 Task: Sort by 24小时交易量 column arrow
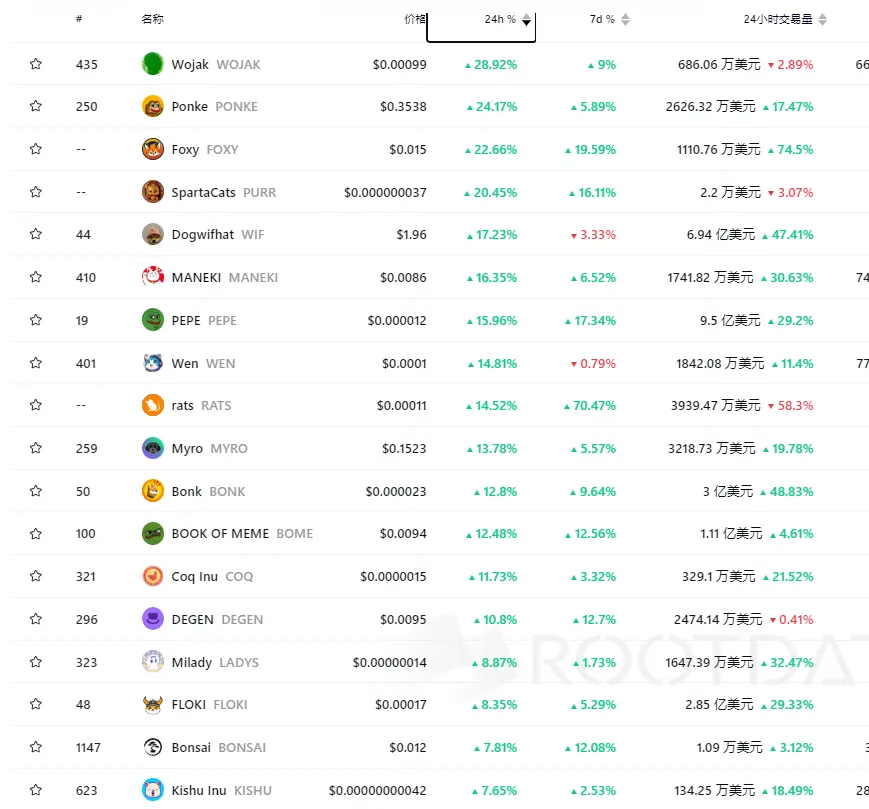point(823,19)
